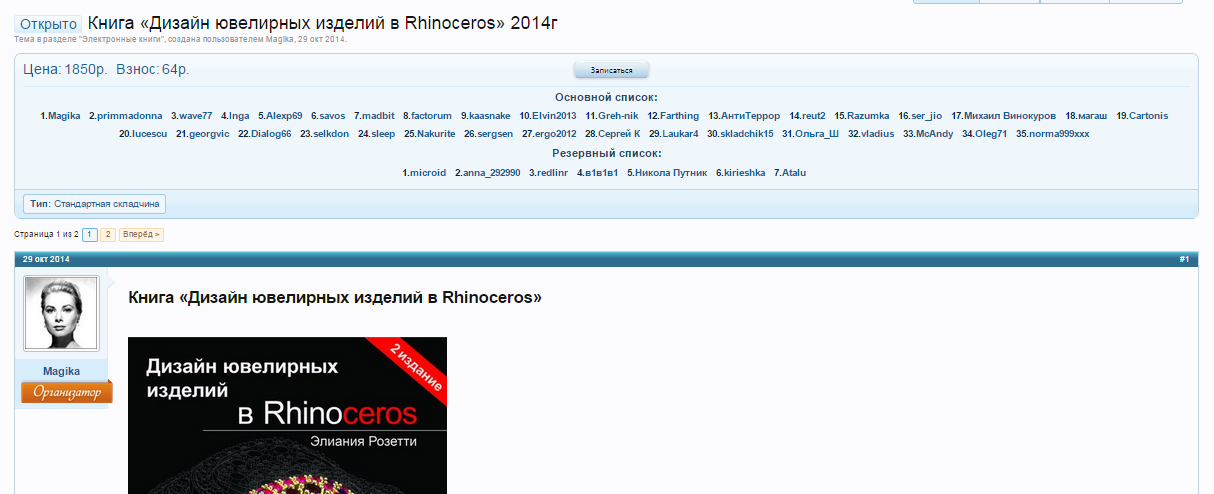Select redlinr in reserve list
This screenshot has height=494, width=1214.
coord(552,173)
